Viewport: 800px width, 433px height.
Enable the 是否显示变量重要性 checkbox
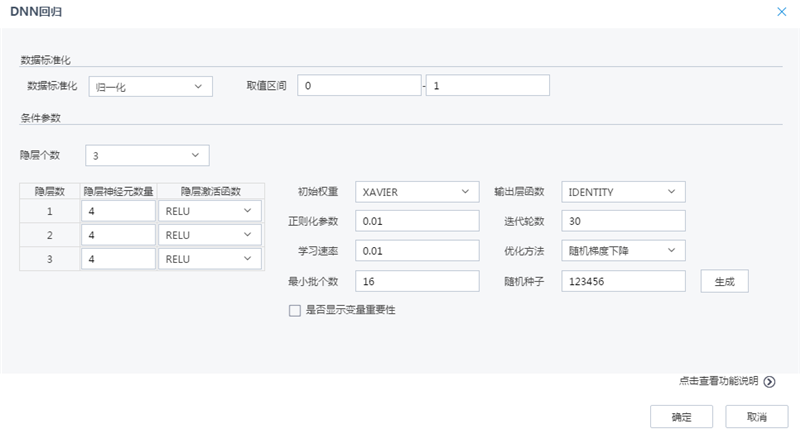294,310
